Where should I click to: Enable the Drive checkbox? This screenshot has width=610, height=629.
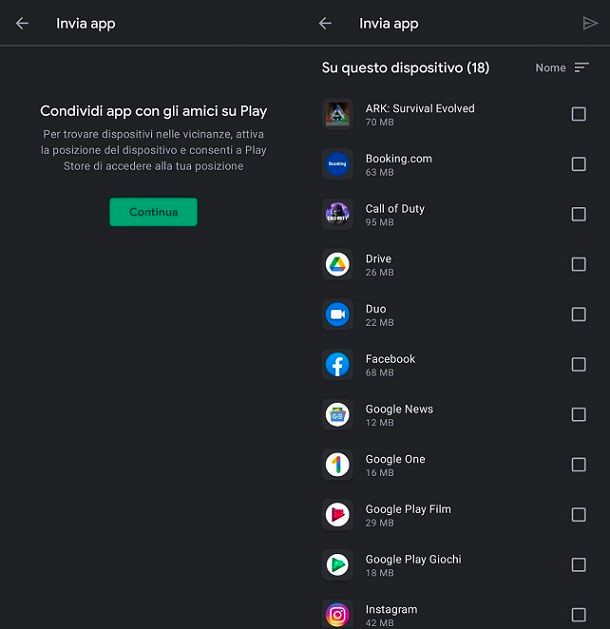[578, 264]
